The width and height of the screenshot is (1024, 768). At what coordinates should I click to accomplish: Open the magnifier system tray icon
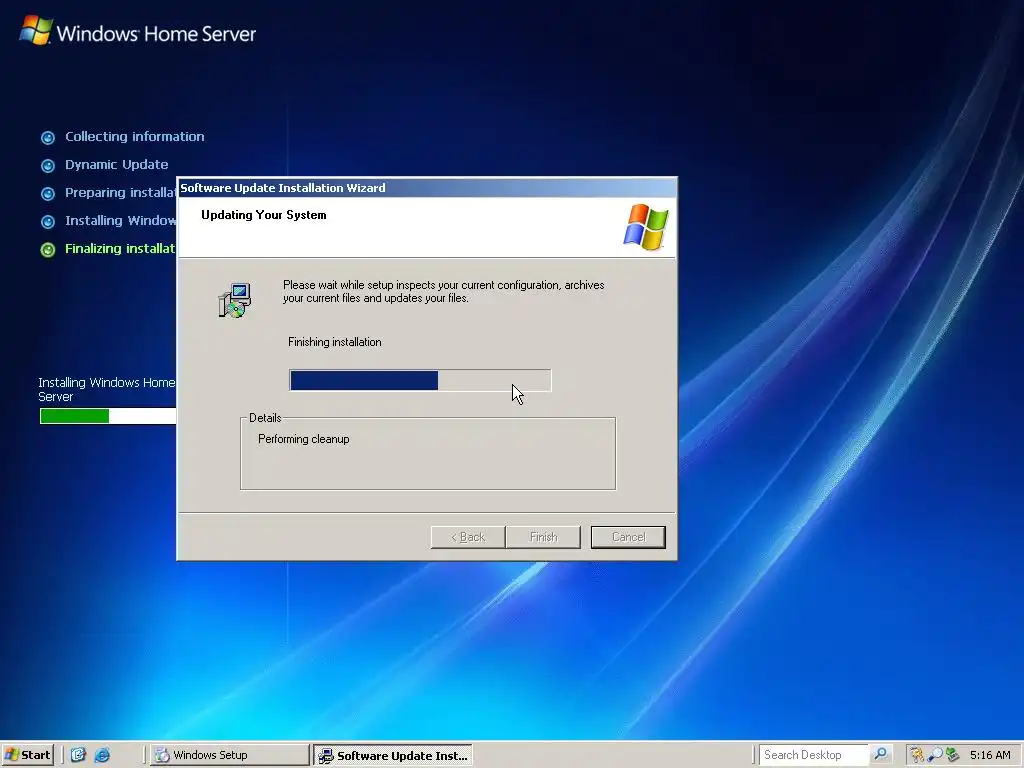point(935,755)
